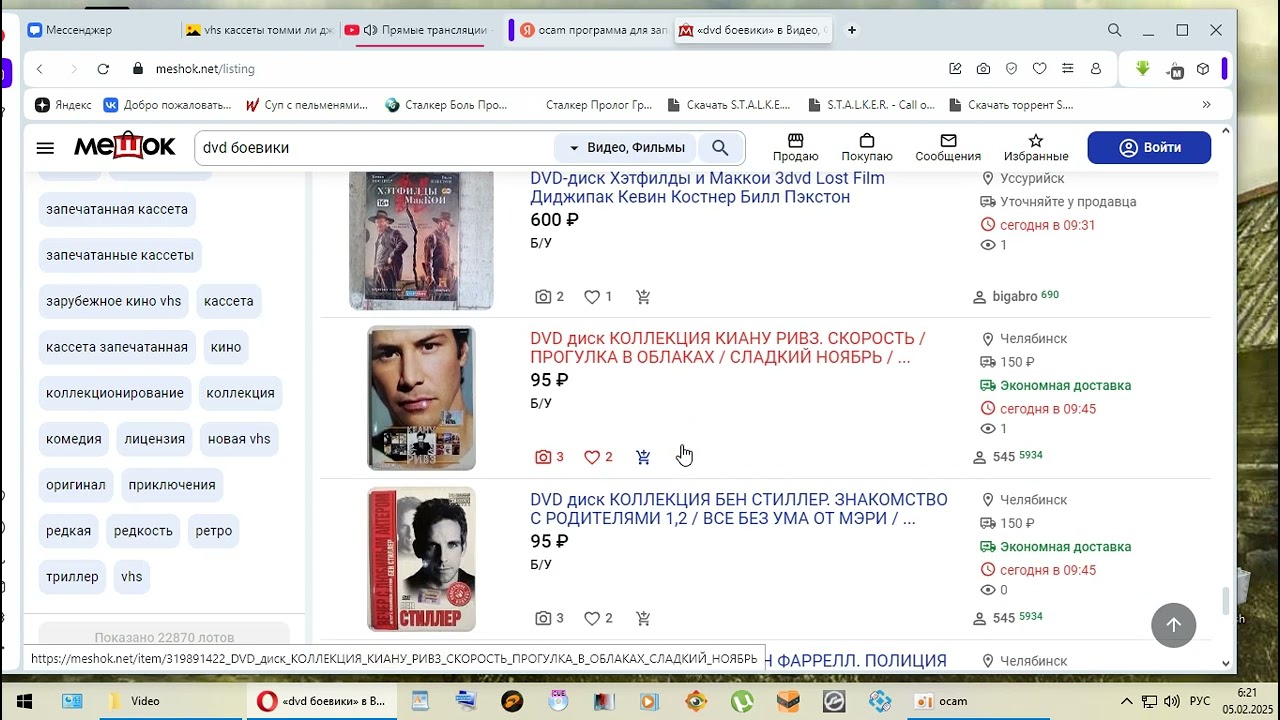Add Хэтфилды и Маккои DVD to cart

(x=643, y=297)
